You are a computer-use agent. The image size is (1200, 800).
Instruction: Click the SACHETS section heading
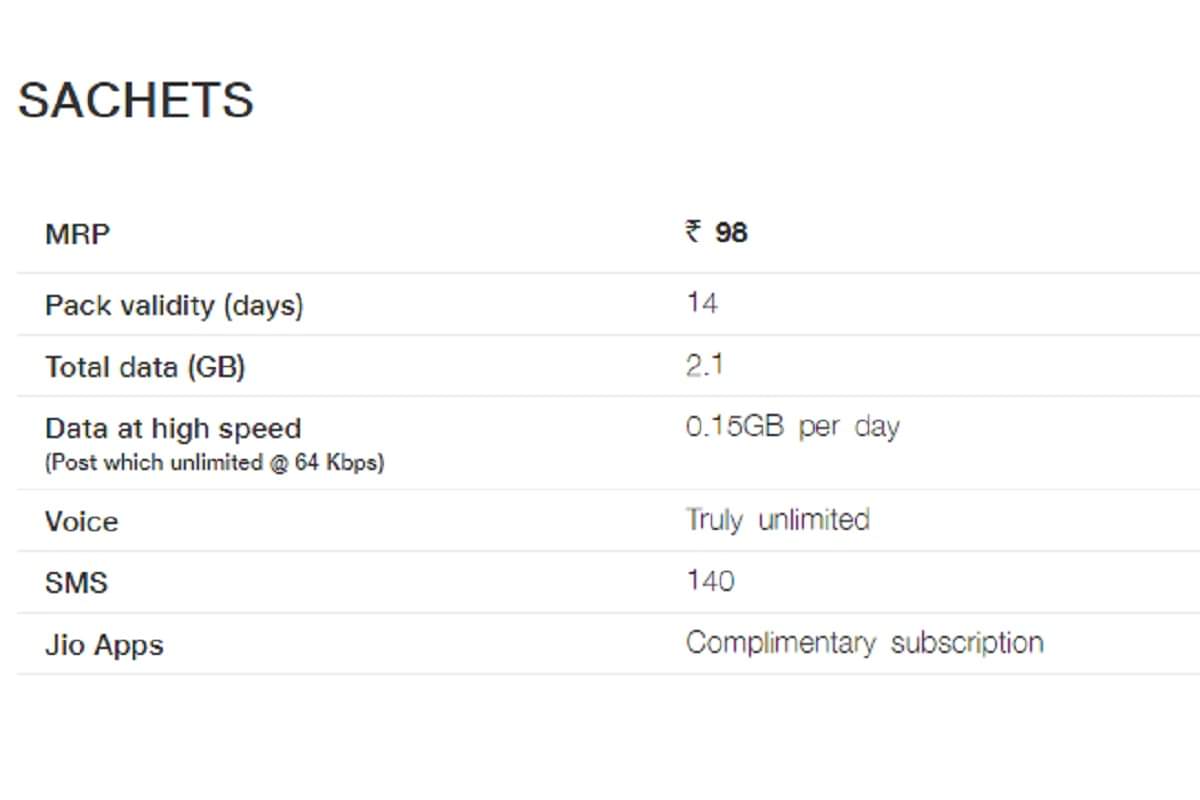(136, 101)
